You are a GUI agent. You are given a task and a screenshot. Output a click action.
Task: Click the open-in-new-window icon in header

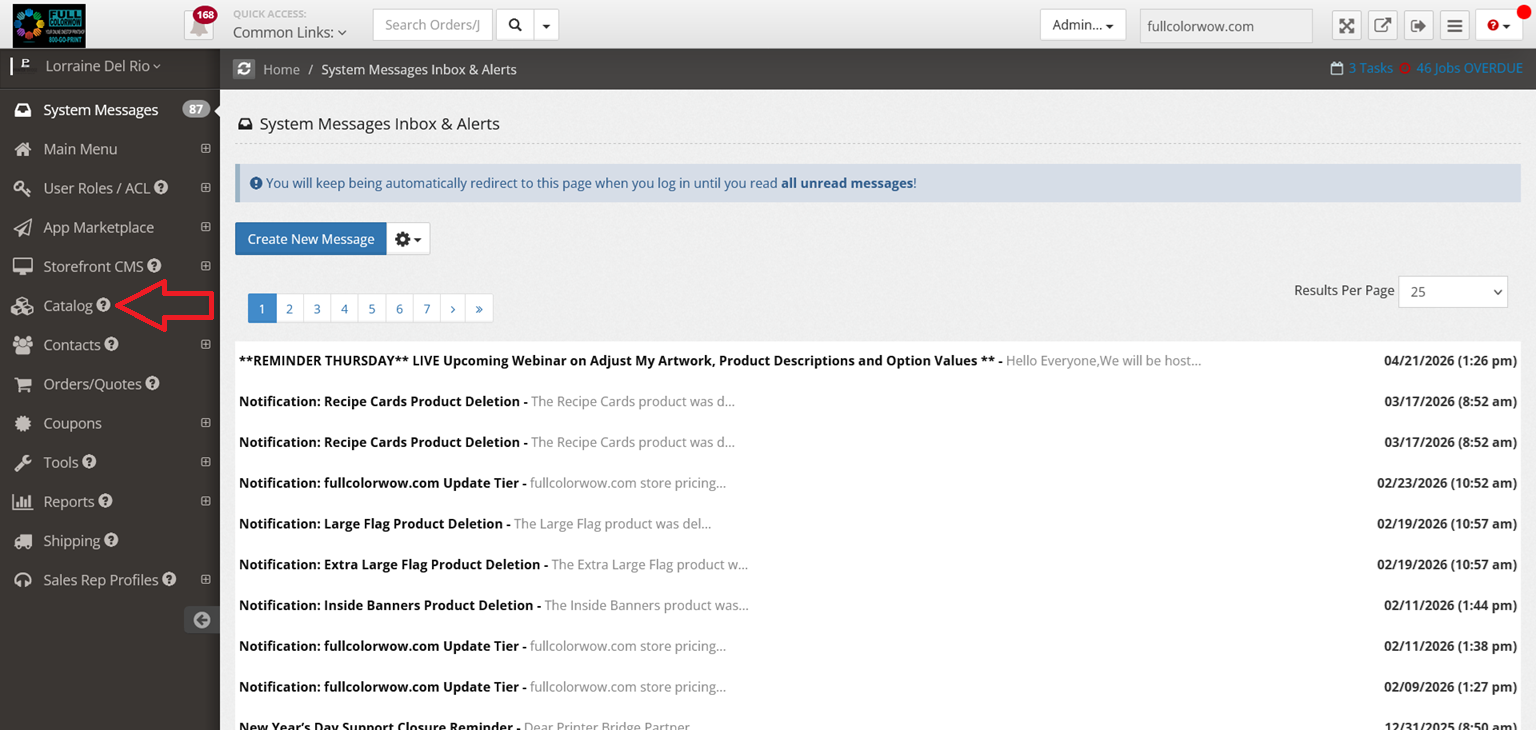point(1383,26)
